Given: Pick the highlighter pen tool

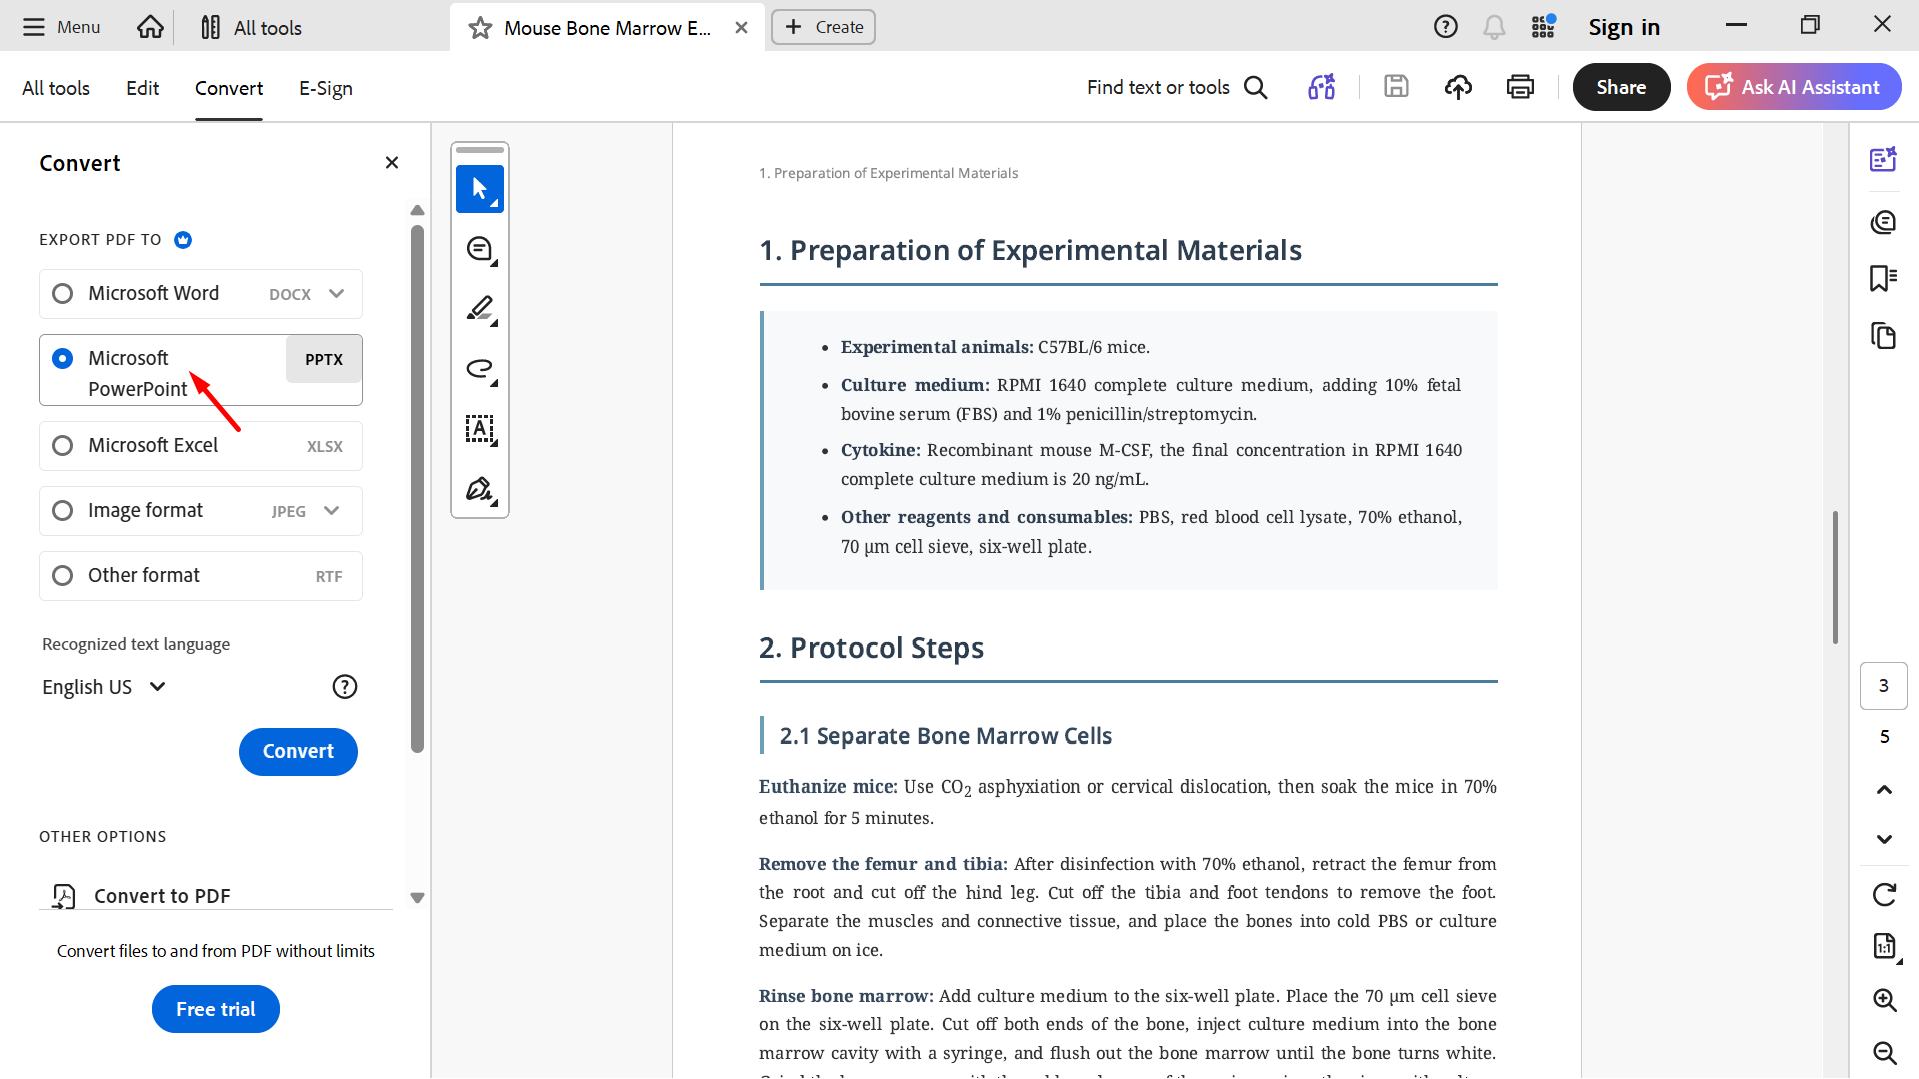Looking at the screenshot, I should point(480,309).
